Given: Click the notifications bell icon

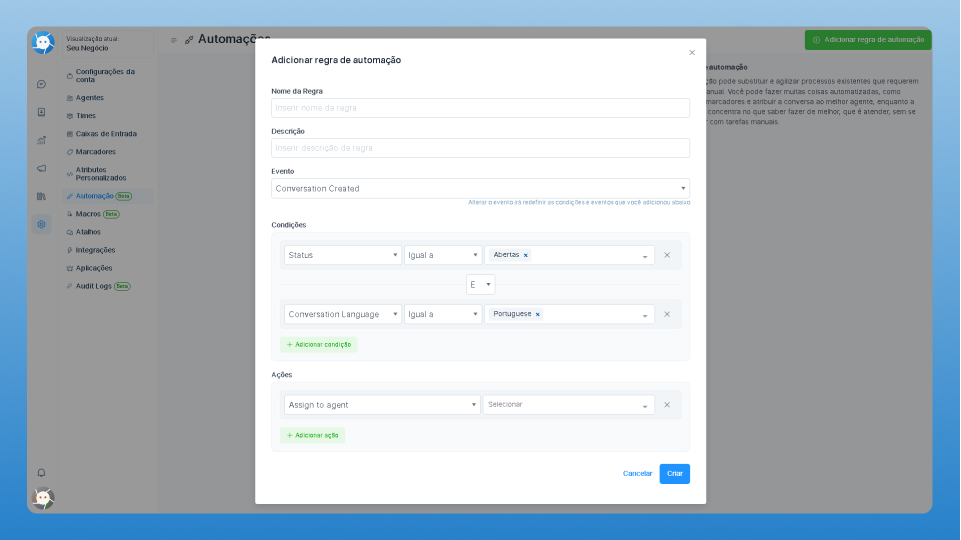Looking at the screenshot, I should click(x=41, y=472).
